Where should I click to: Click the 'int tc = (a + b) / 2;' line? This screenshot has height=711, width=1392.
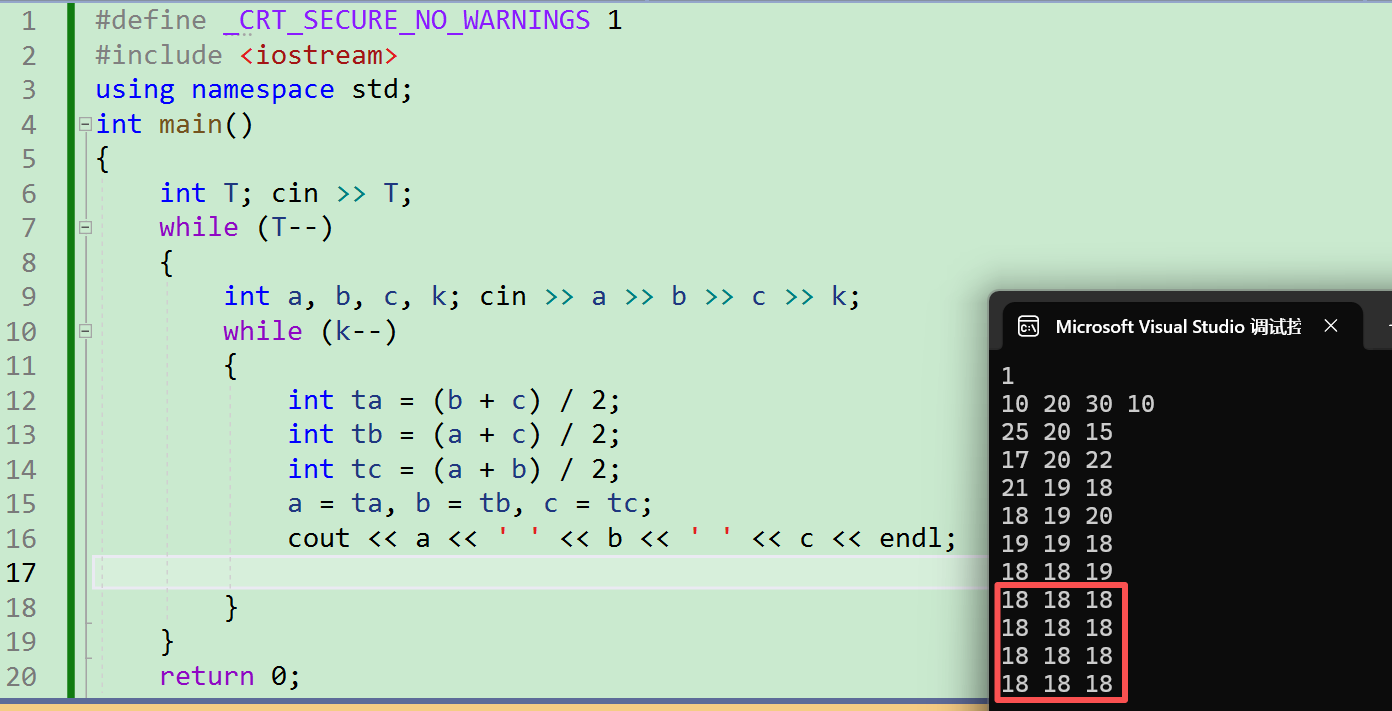[x=454, y=469]
